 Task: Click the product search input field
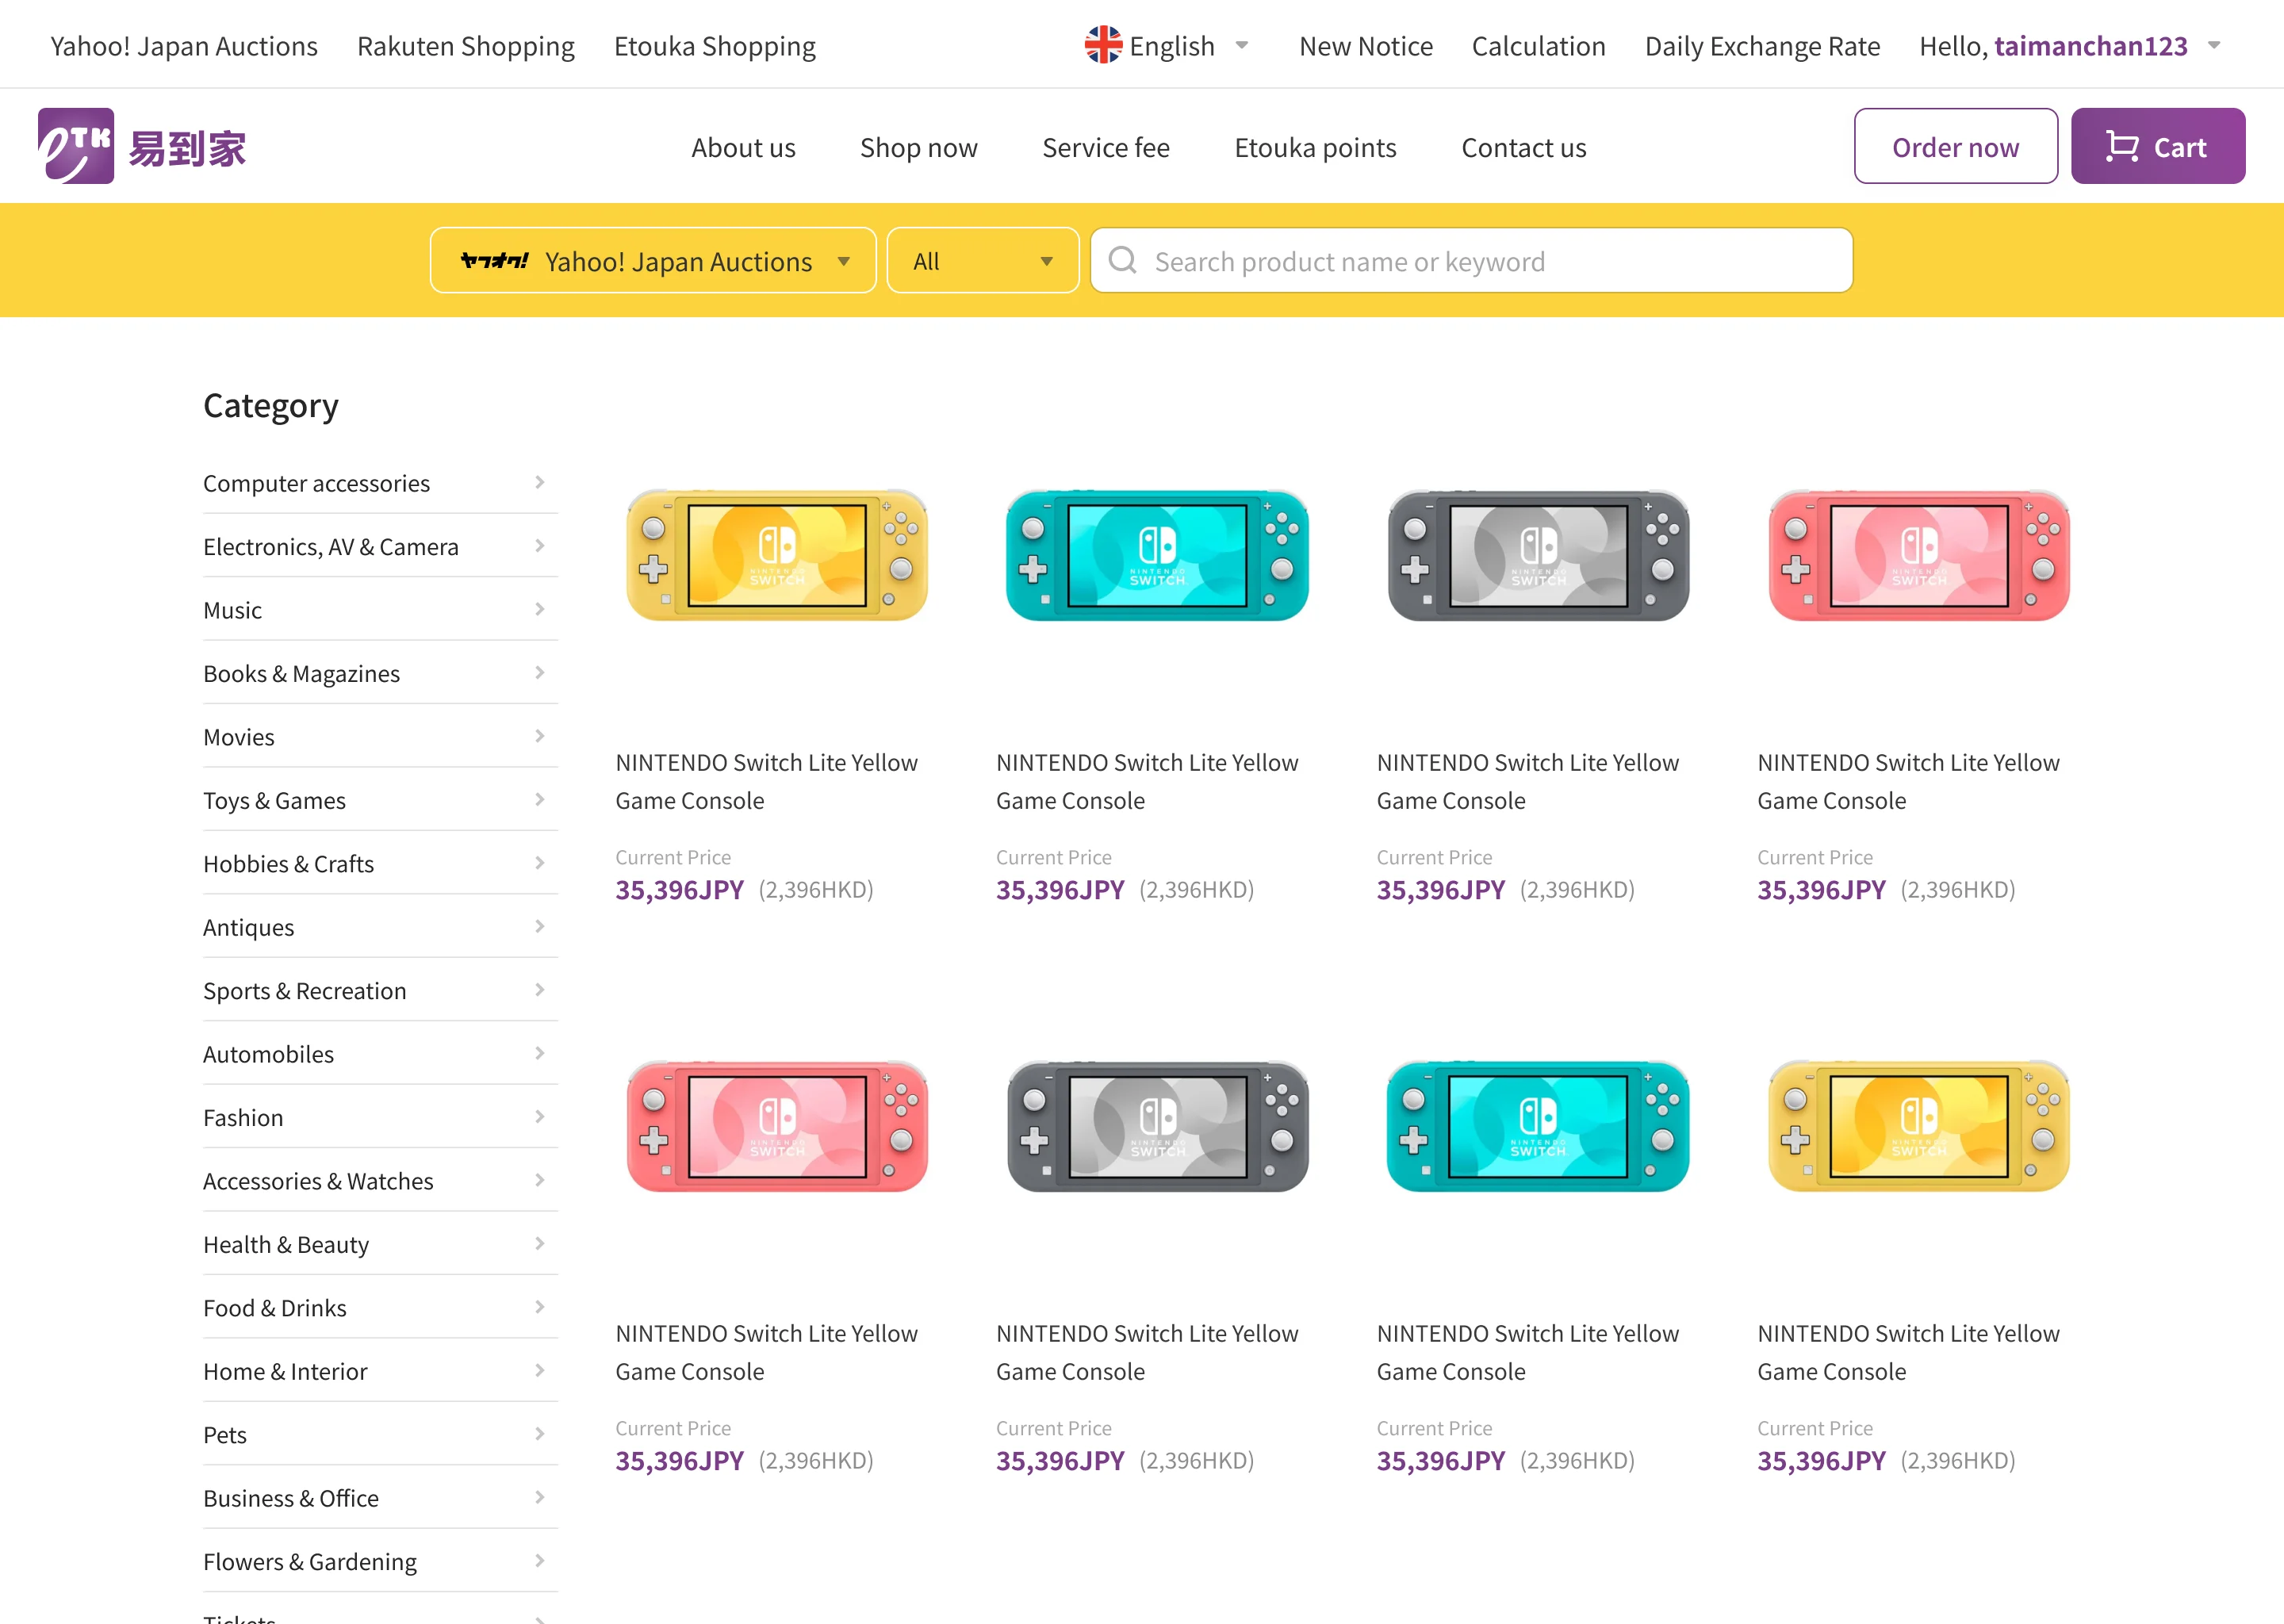(1490, 261)
